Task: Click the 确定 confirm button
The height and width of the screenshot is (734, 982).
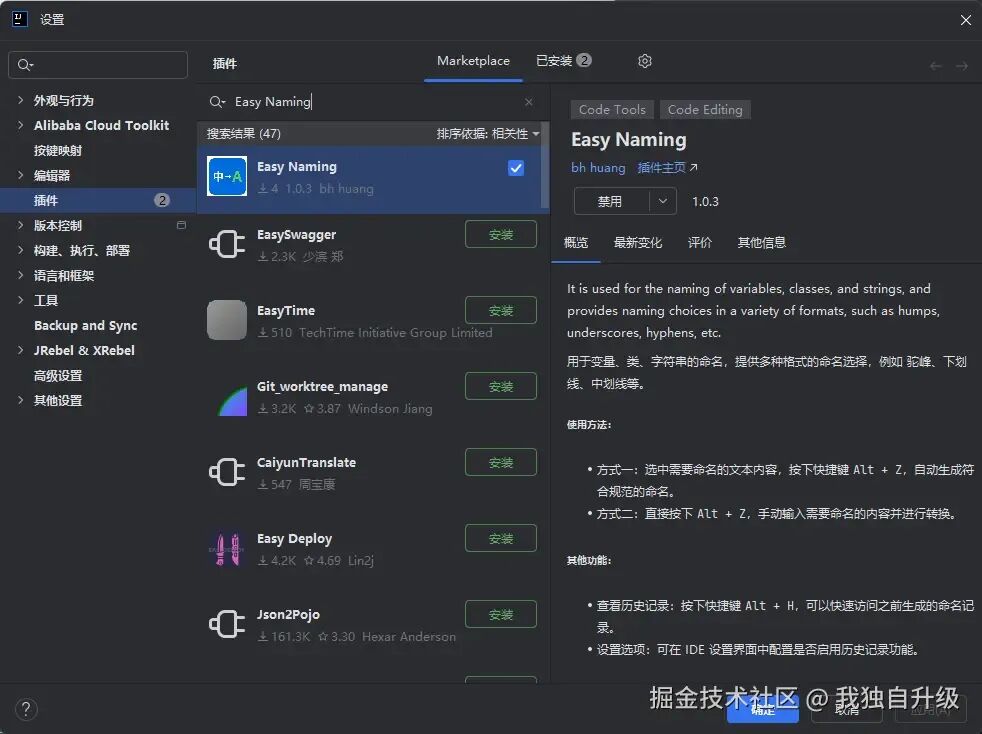Action: tap(763, 710)
